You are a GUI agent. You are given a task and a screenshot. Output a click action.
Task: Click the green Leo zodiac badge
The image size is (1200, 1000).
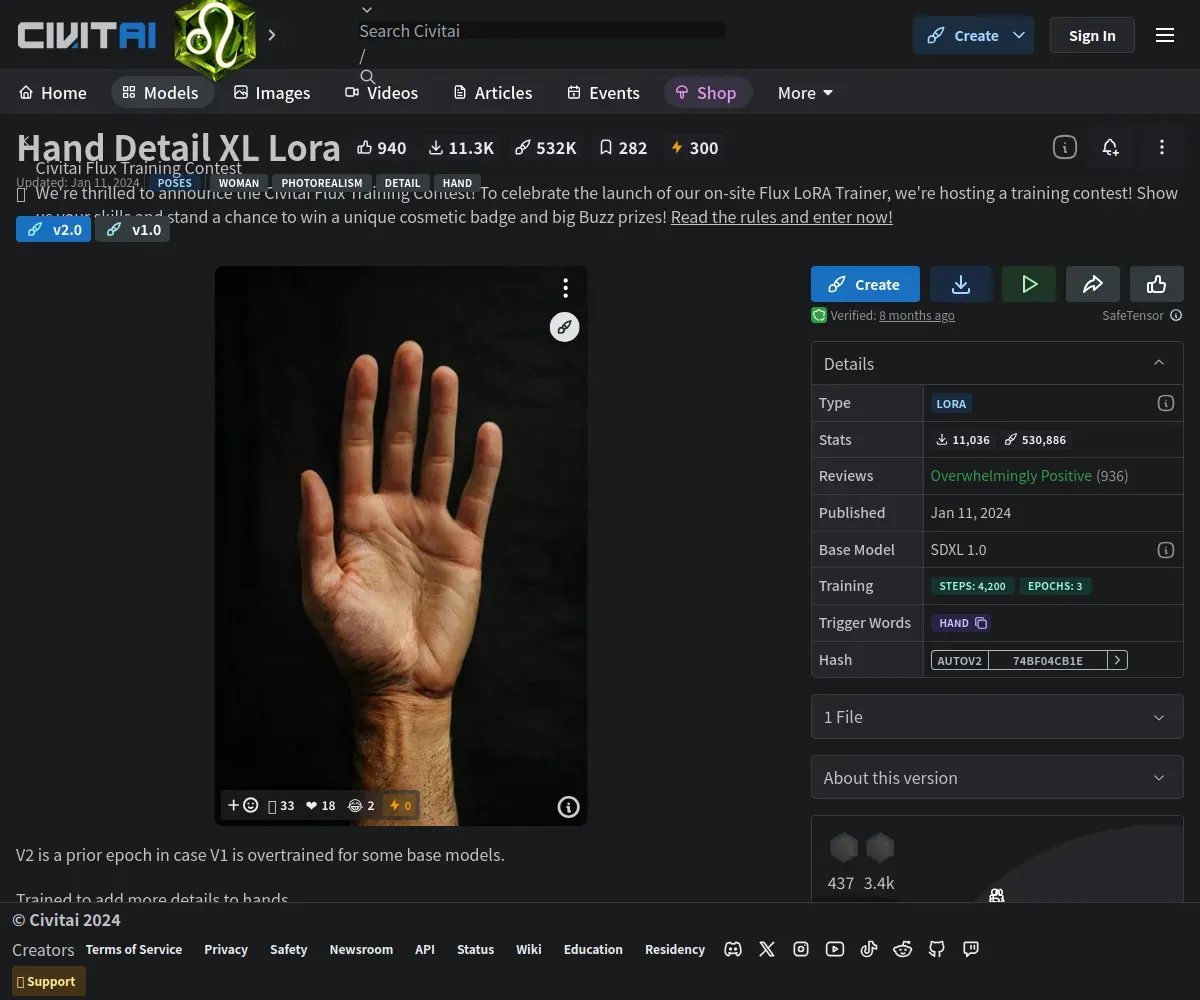point(215,38)
